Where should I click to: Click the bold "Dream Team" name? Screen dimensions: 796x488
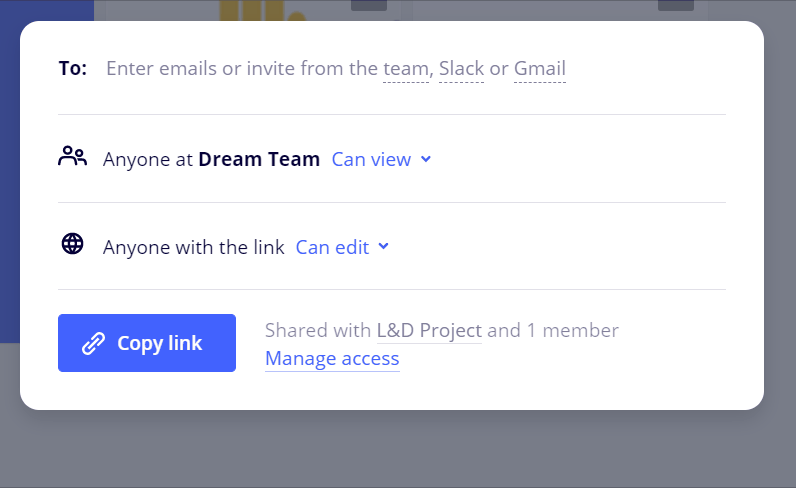(x=259, y=159)
